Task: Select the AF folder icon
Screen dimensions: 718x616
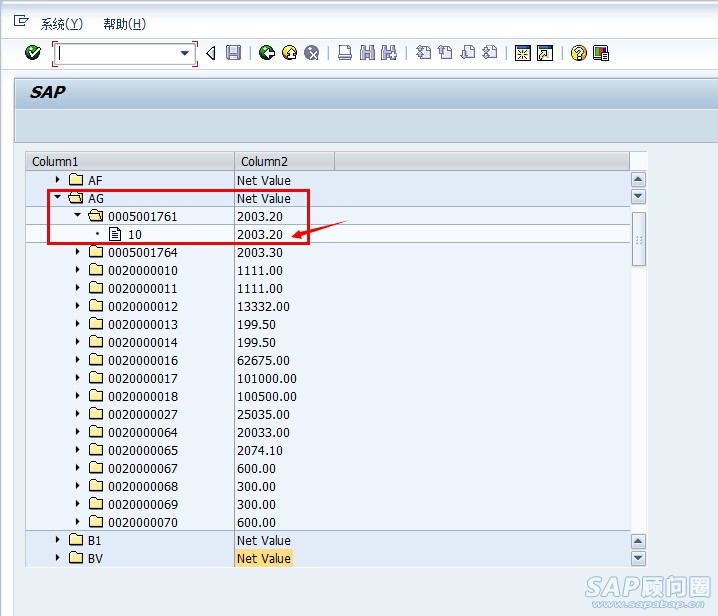Action: click(x=76, y=179)
